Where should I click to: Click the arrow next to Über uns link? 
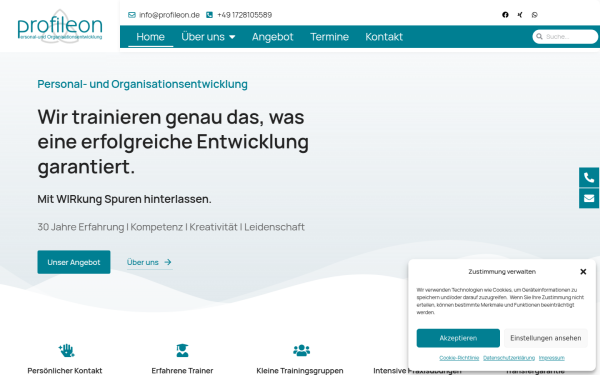(x=168, y=262)
